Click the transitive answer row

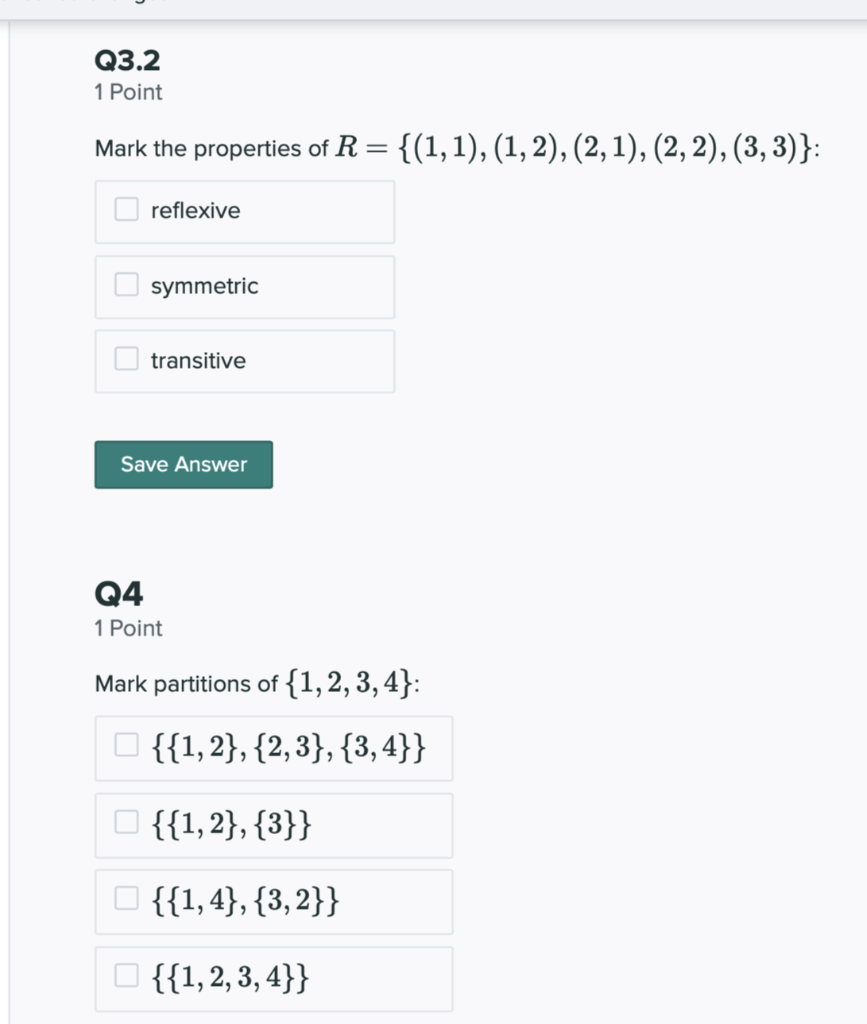(x=244, y=361)
